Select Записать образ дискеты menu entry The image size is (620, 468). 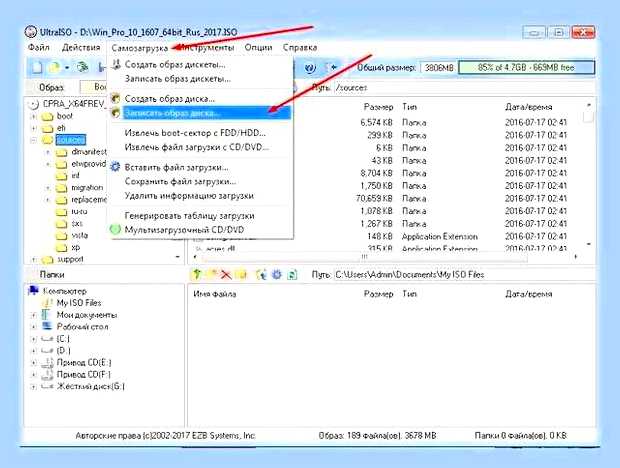click(x=200, y=79)
